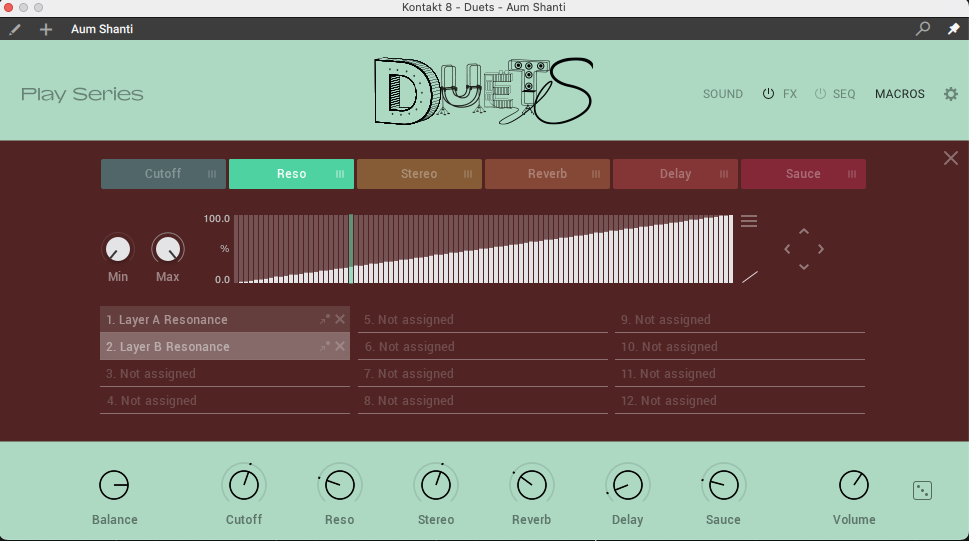The image size is (969, 541).
Task: Open the SOUND page
Action: (722, 94)
